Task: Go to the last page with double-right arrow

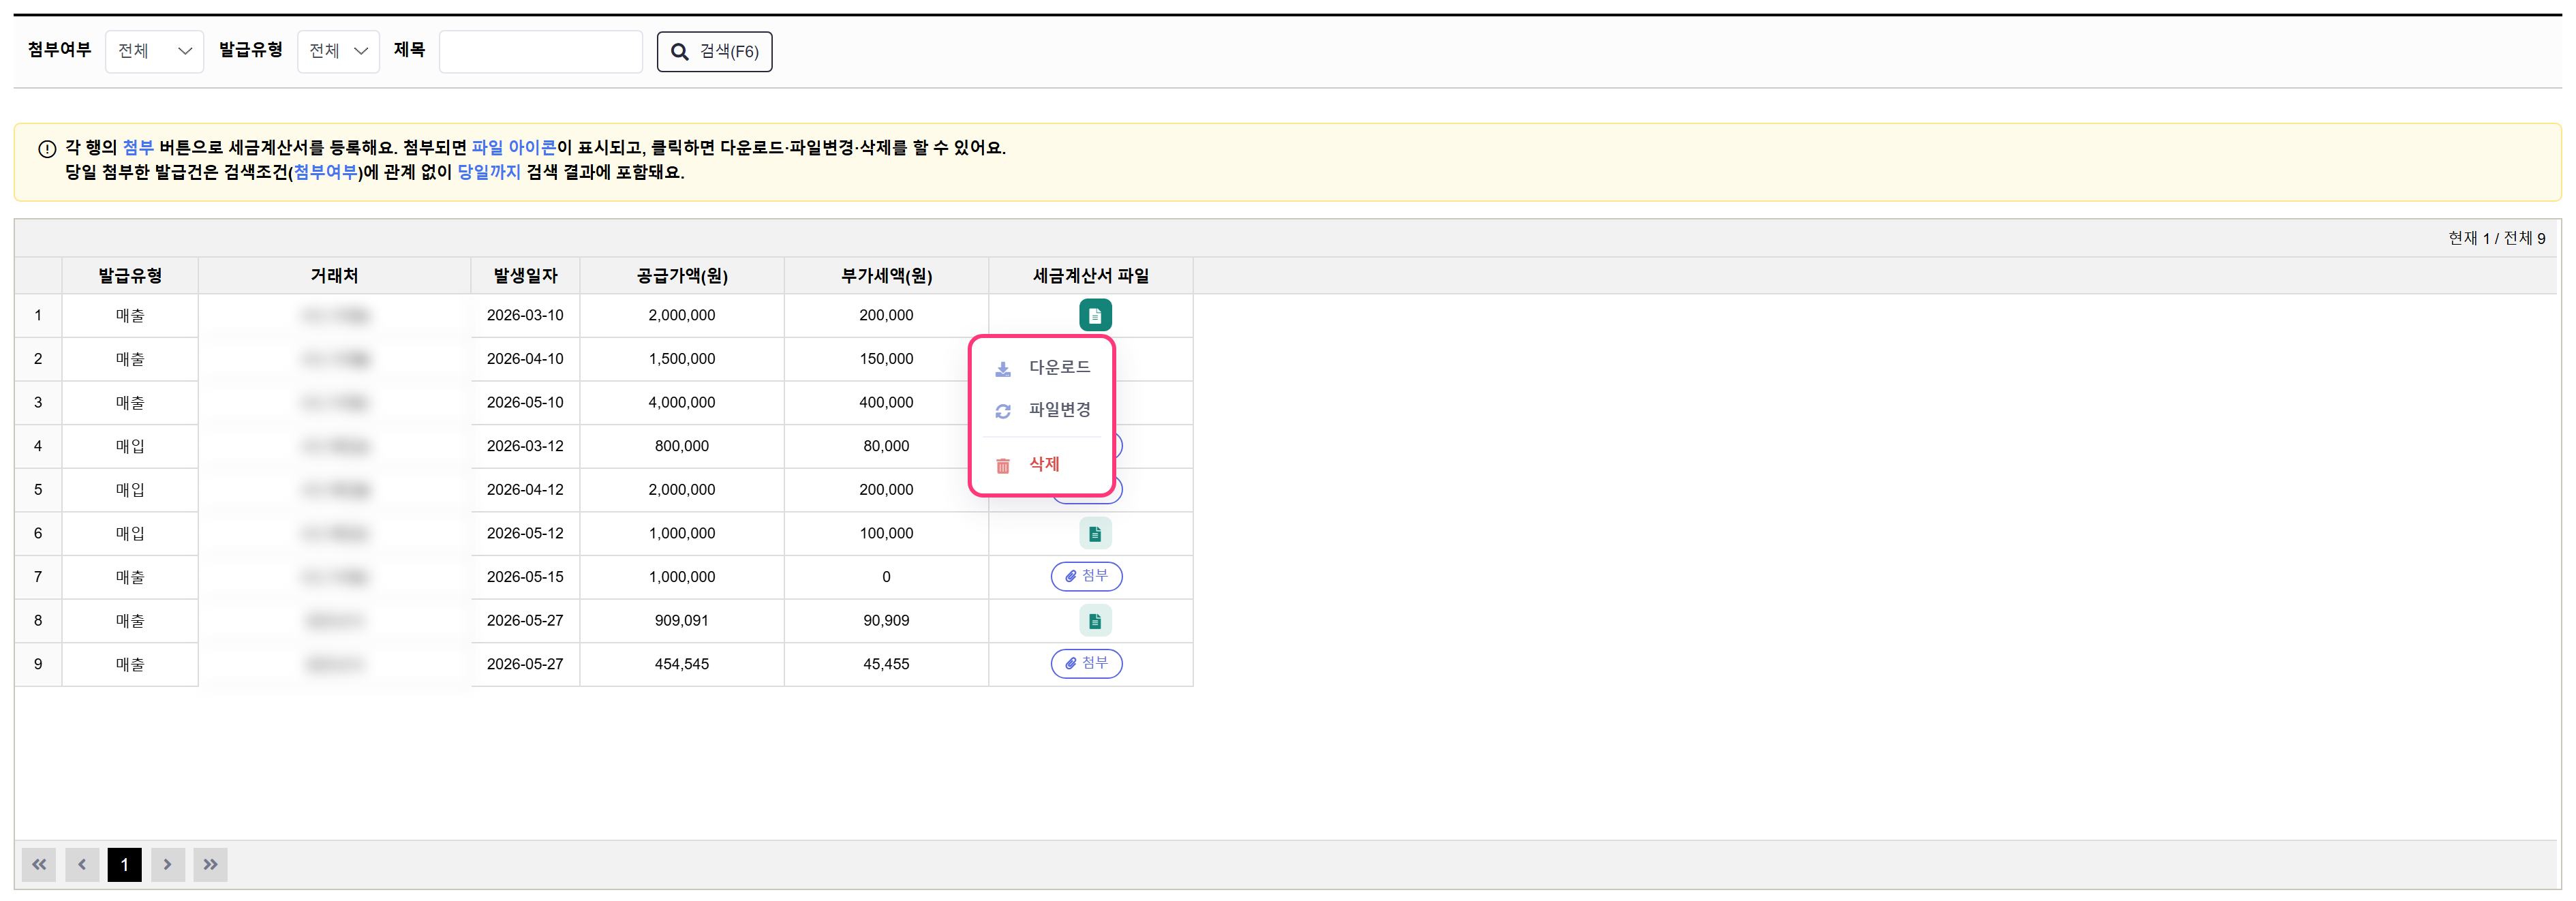Action: tap(210, 864)
